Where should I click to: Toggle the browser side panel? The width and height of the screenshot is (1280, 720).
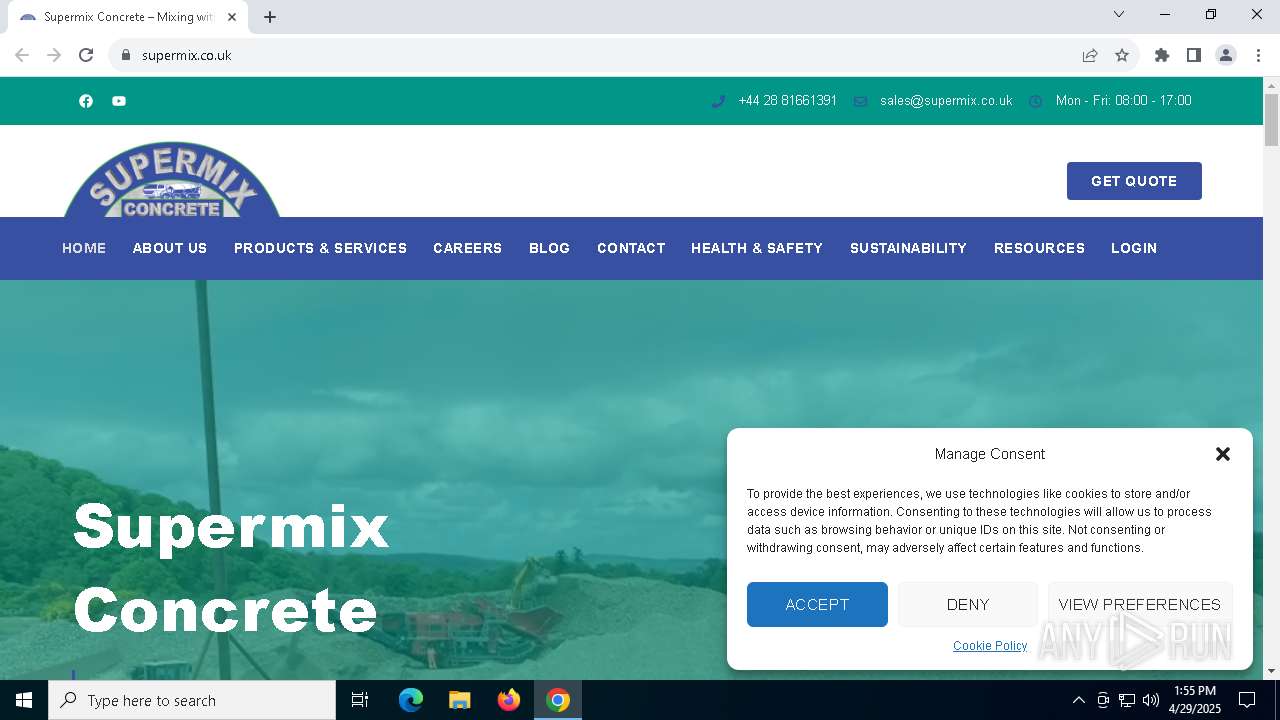tap(1194, 55)
